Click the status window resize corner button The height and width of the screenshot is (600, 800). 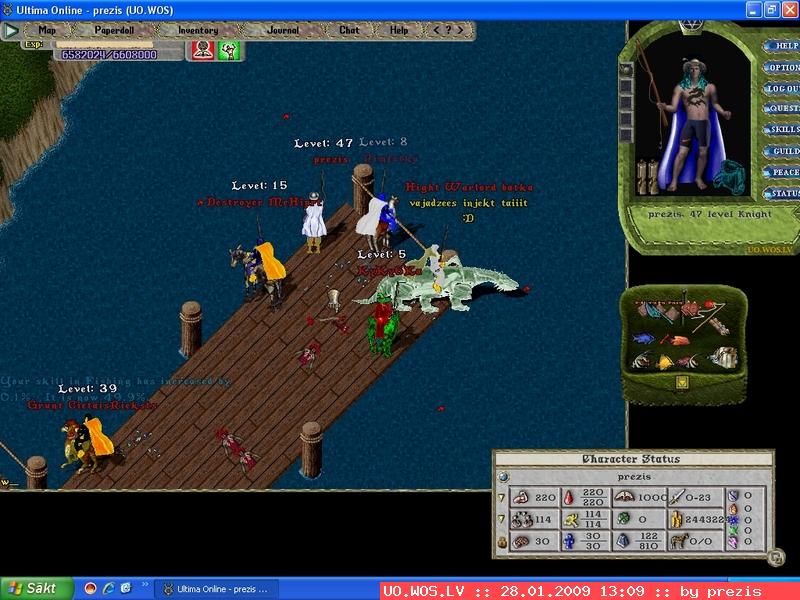tap(776, 558)
